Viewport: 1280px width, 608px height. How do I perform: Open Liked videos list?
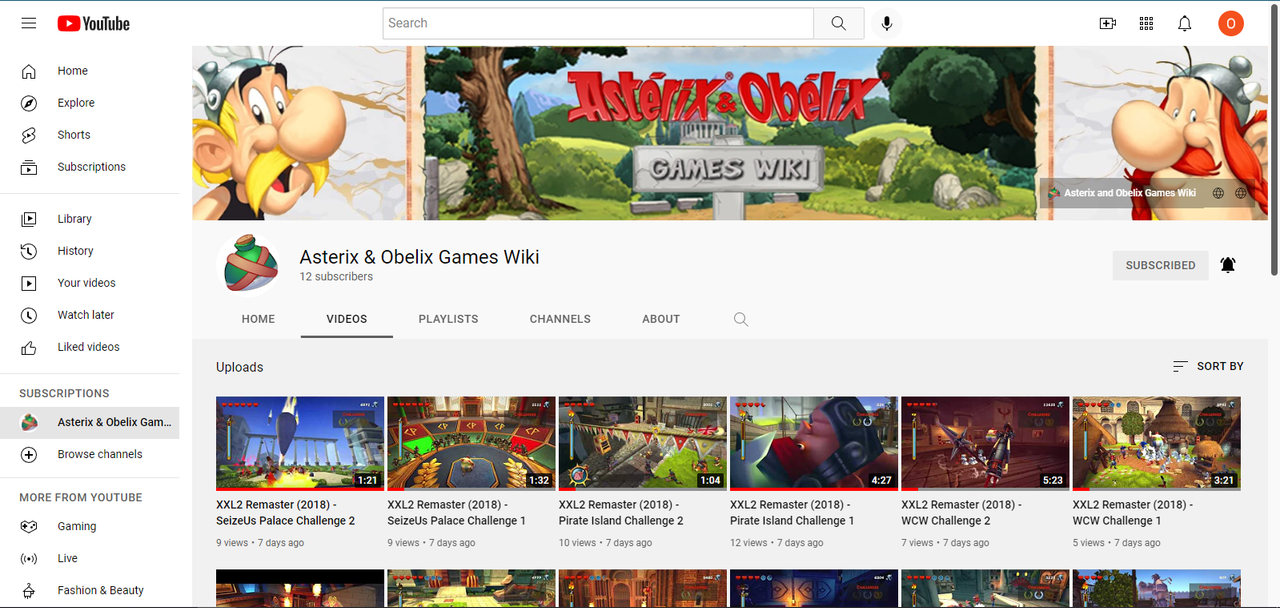(x=90, y=347)
